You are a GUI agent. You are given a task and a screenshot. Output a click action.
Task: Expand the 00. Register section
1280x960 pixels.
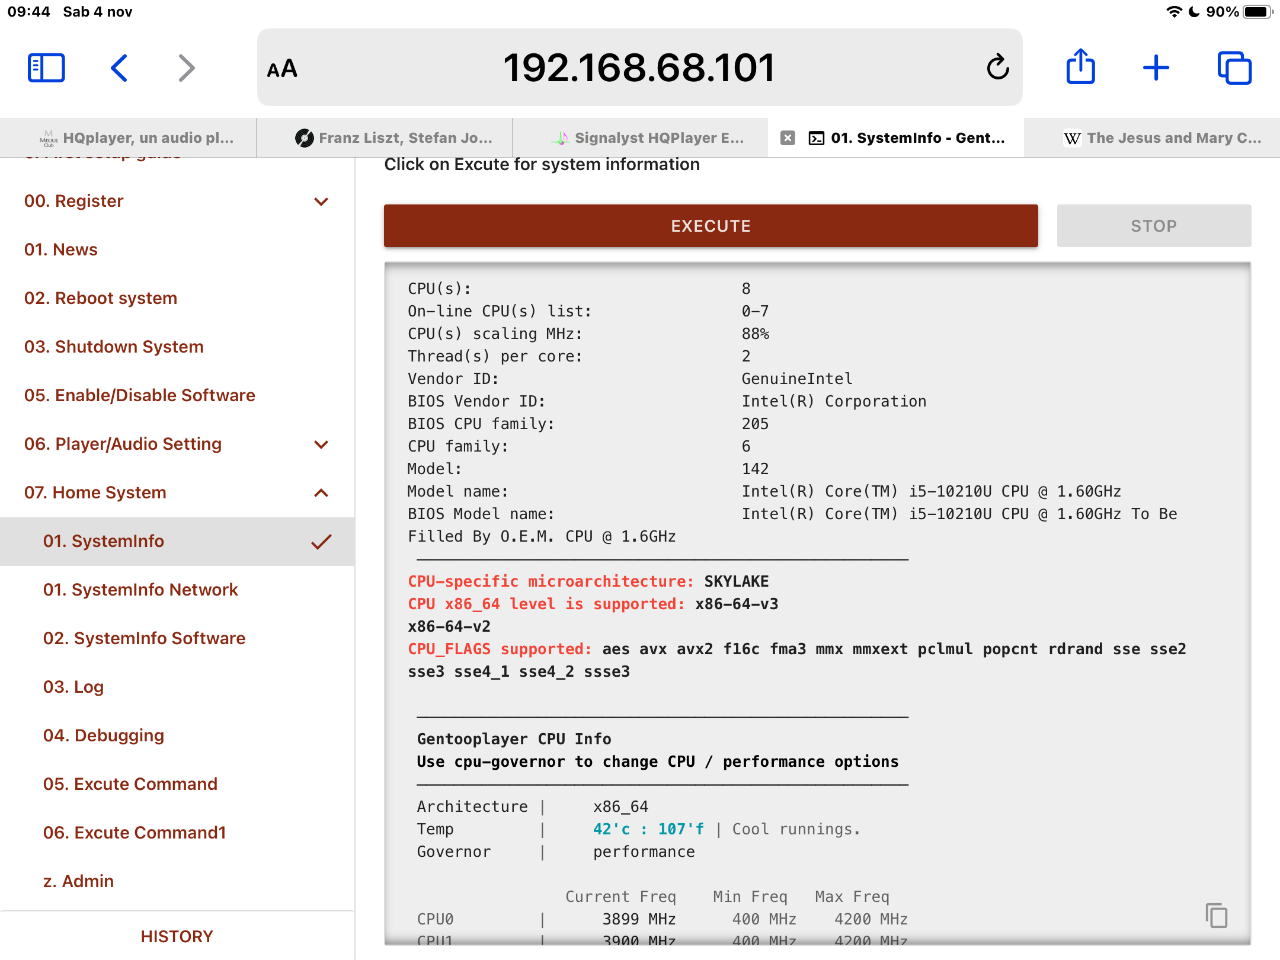[x=321, y=201]
